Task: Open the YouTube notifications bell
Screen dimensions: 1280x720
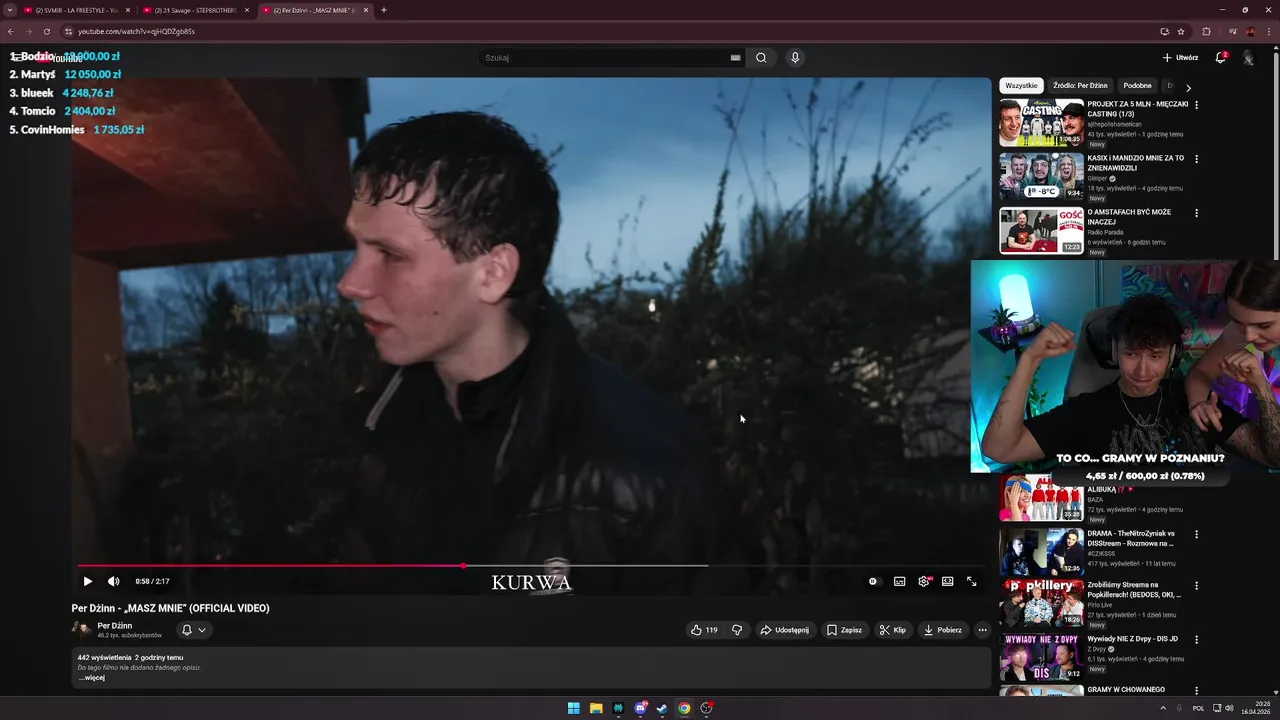Action: click(1220, 58)
